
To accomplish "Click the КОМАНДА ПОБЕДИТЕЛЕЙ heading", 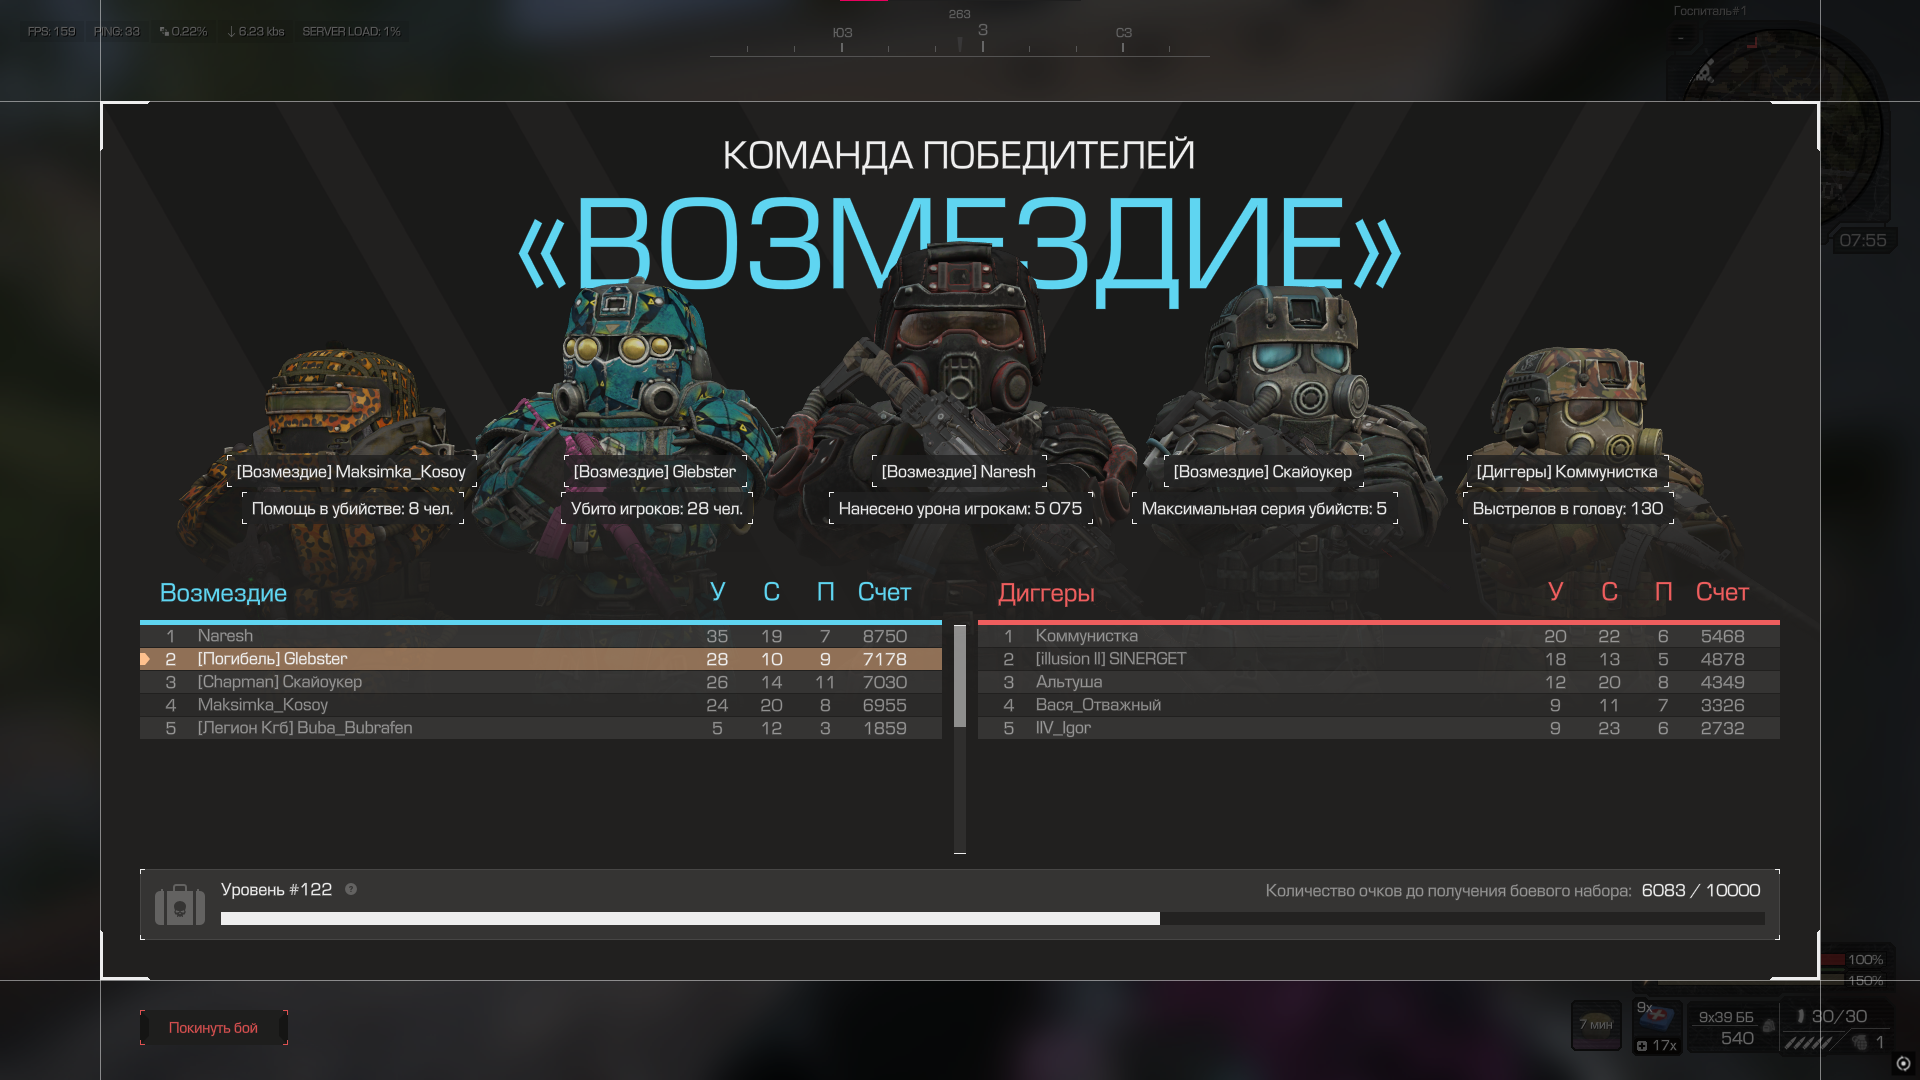I will [x=959, y=155].
